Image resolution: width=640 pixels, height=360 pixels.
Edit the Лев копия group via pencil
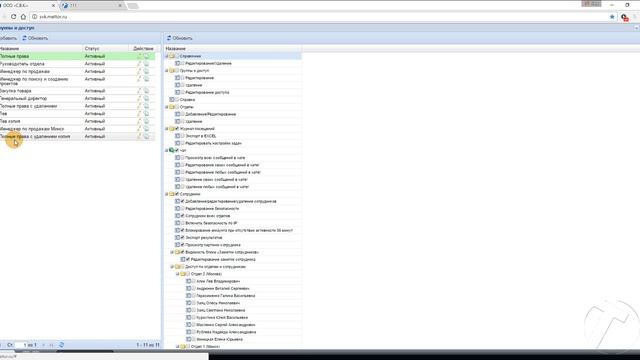pos(139,121)
